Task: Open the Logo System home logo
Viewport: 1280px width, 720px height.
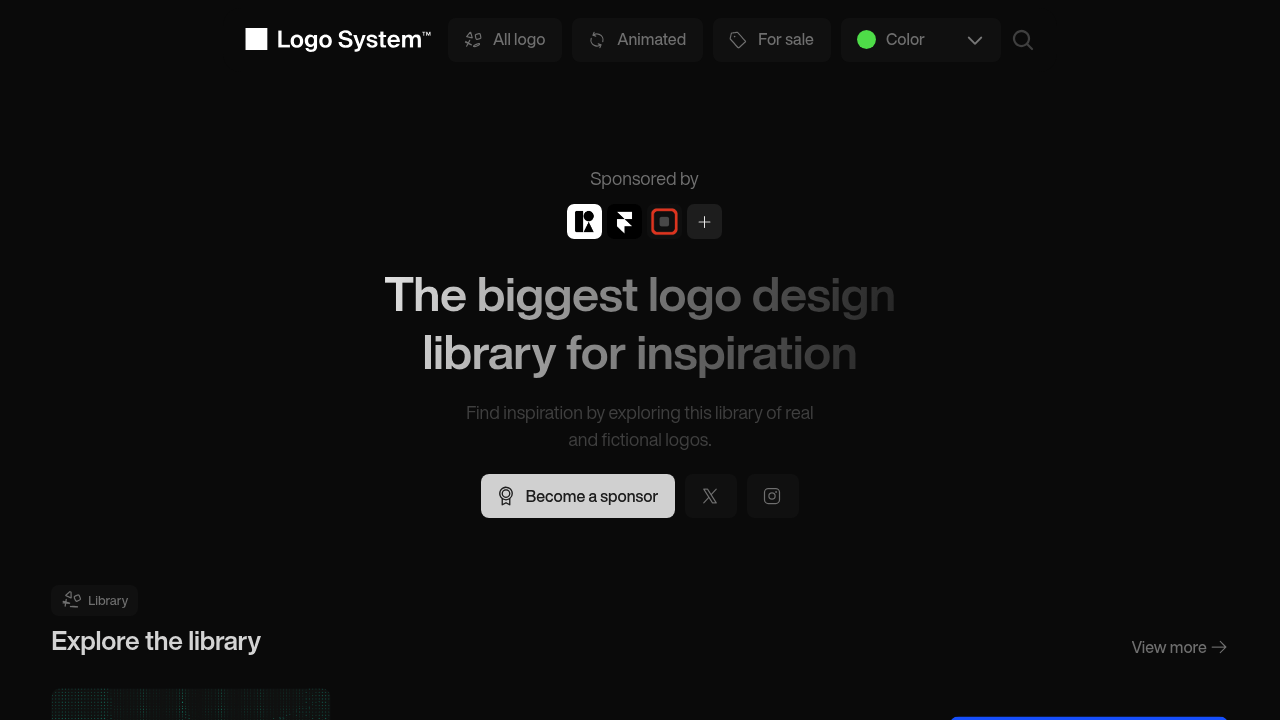Action: tap(337, 40)
